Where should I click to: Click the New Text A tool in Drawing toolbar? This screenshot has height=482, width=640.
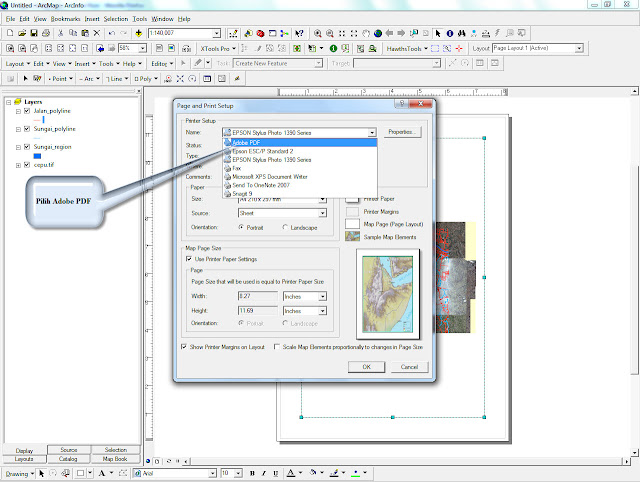[x=102, y=473]
